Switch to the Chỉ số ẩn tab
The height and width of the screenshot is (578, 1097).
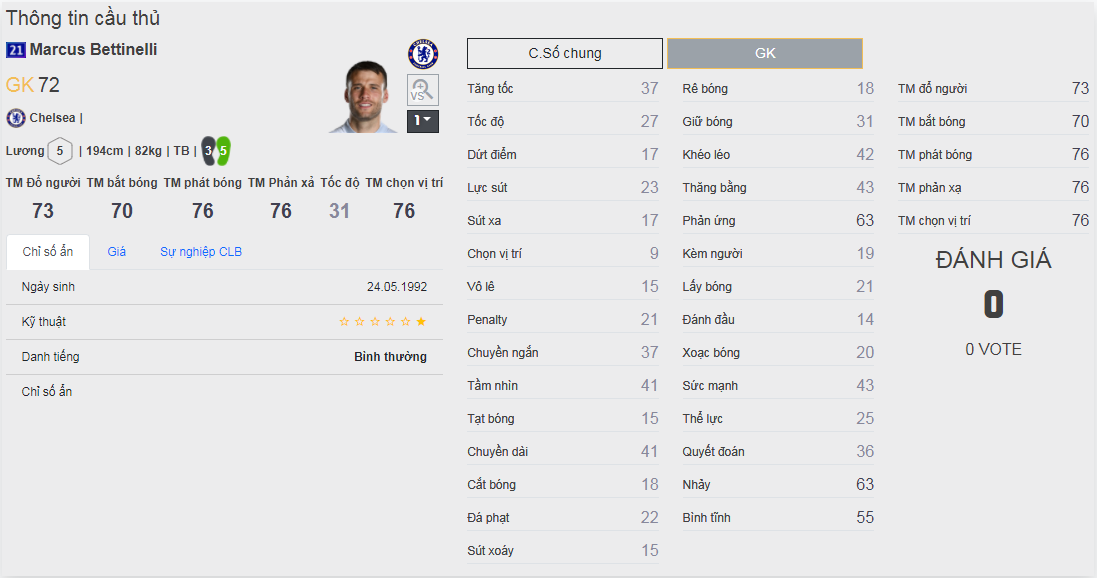coord(47,252)
